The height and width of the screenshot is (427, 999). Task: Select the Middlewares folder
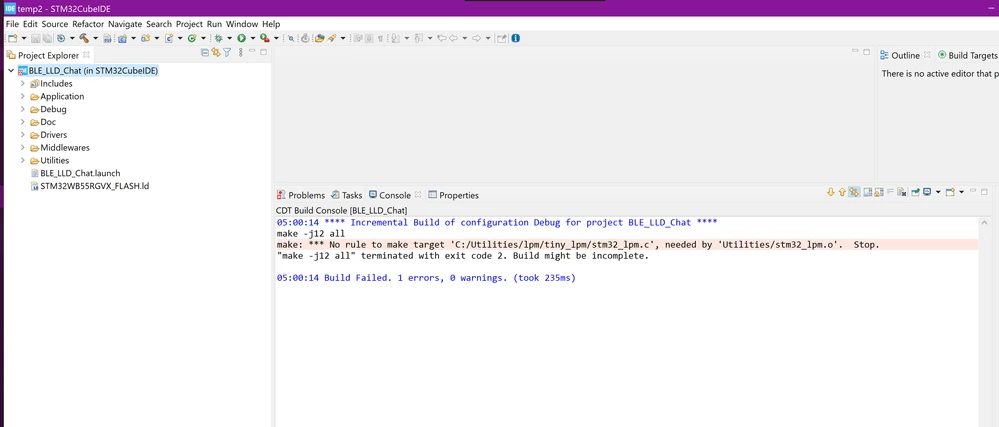click(64, 147)
